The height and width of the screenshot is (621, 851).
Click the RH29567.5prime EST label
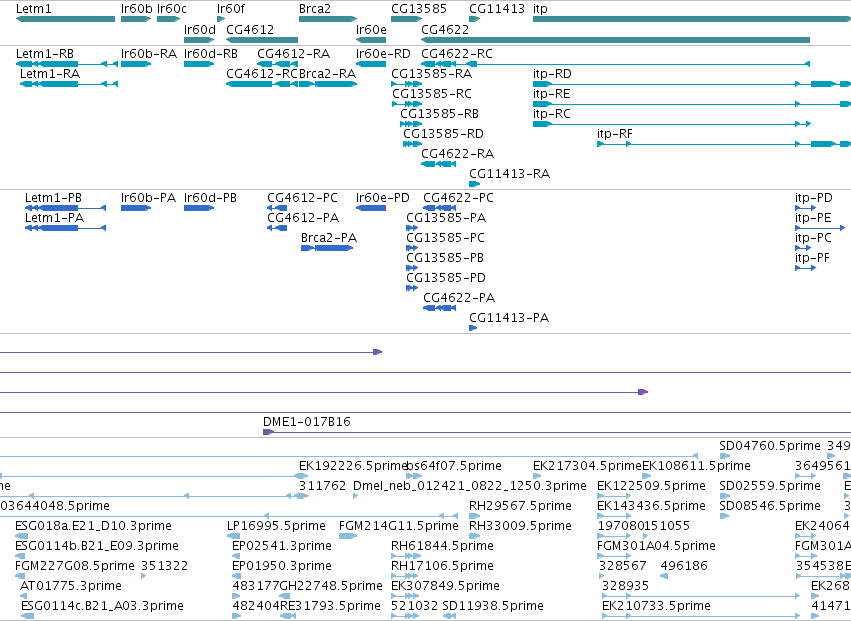[x=520, y=505]
